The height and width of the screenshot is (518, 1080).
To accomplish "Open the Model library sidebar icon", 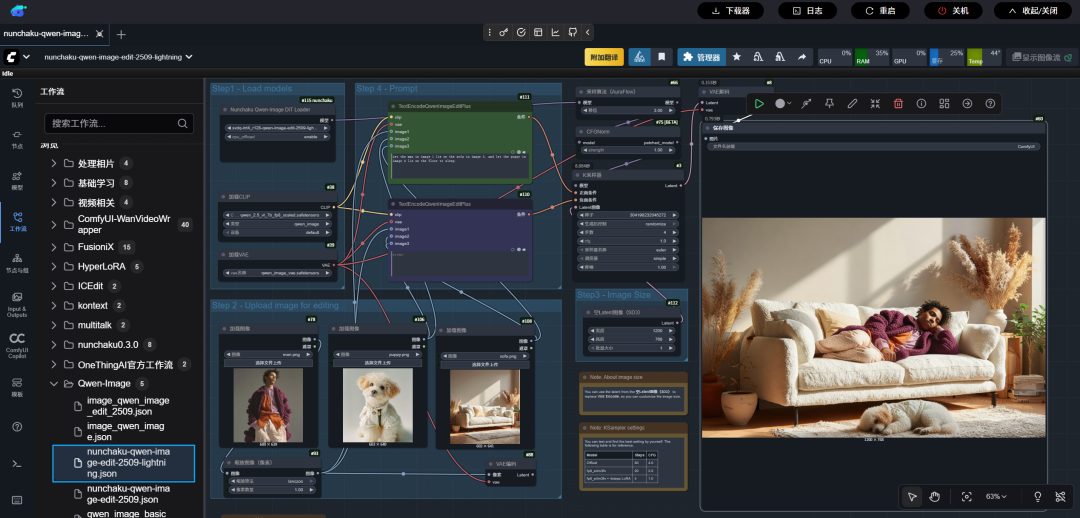I will pos(17,180).
